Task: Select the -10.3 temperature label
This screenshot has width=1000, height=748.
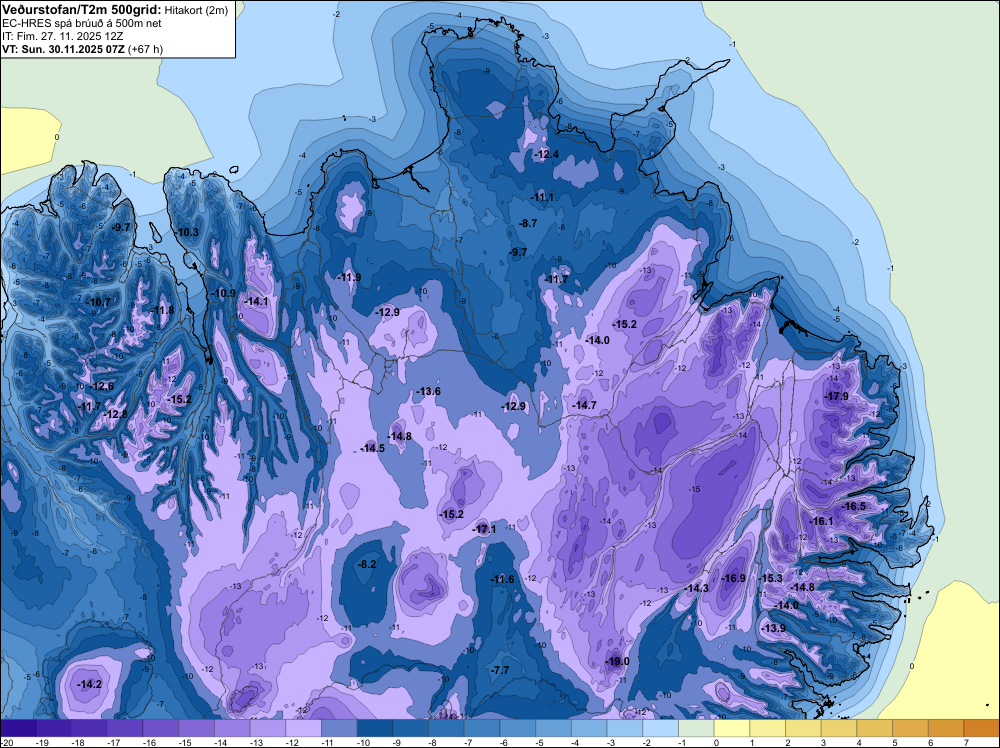Action: [187, 232]
